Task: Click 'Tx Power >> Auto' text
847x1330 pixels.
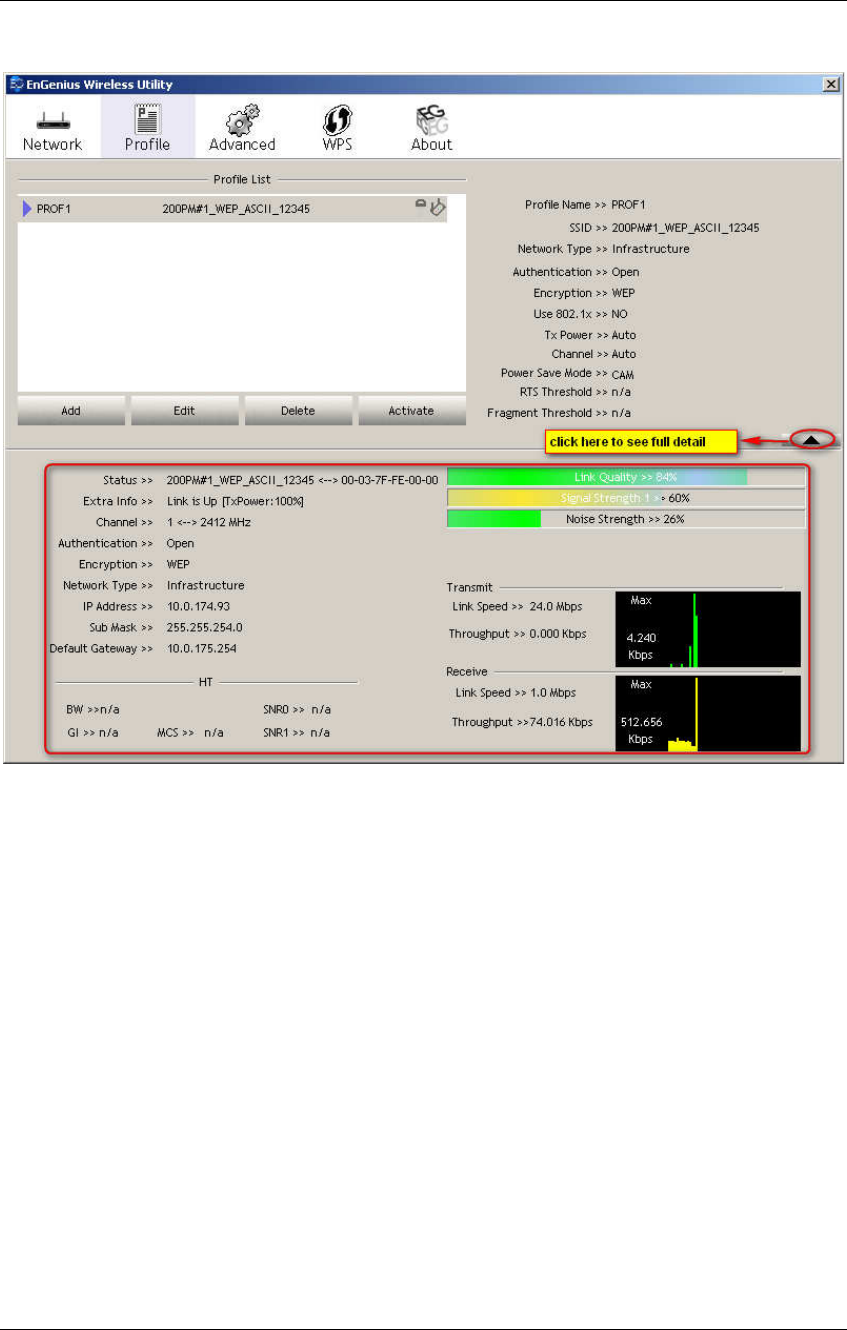Action: [x=590, y=335]
